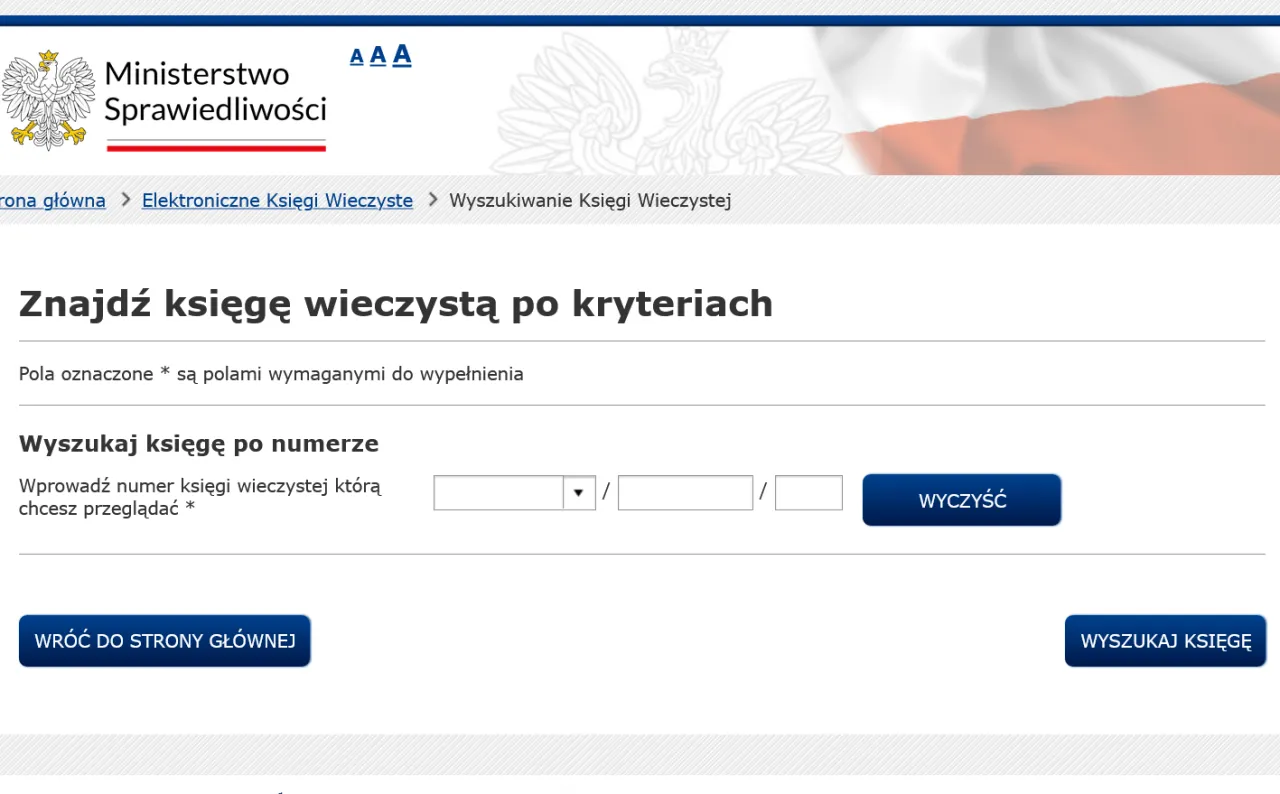Select the largest A to enlarge page text
1280x794 pixels.
(401, 55)
